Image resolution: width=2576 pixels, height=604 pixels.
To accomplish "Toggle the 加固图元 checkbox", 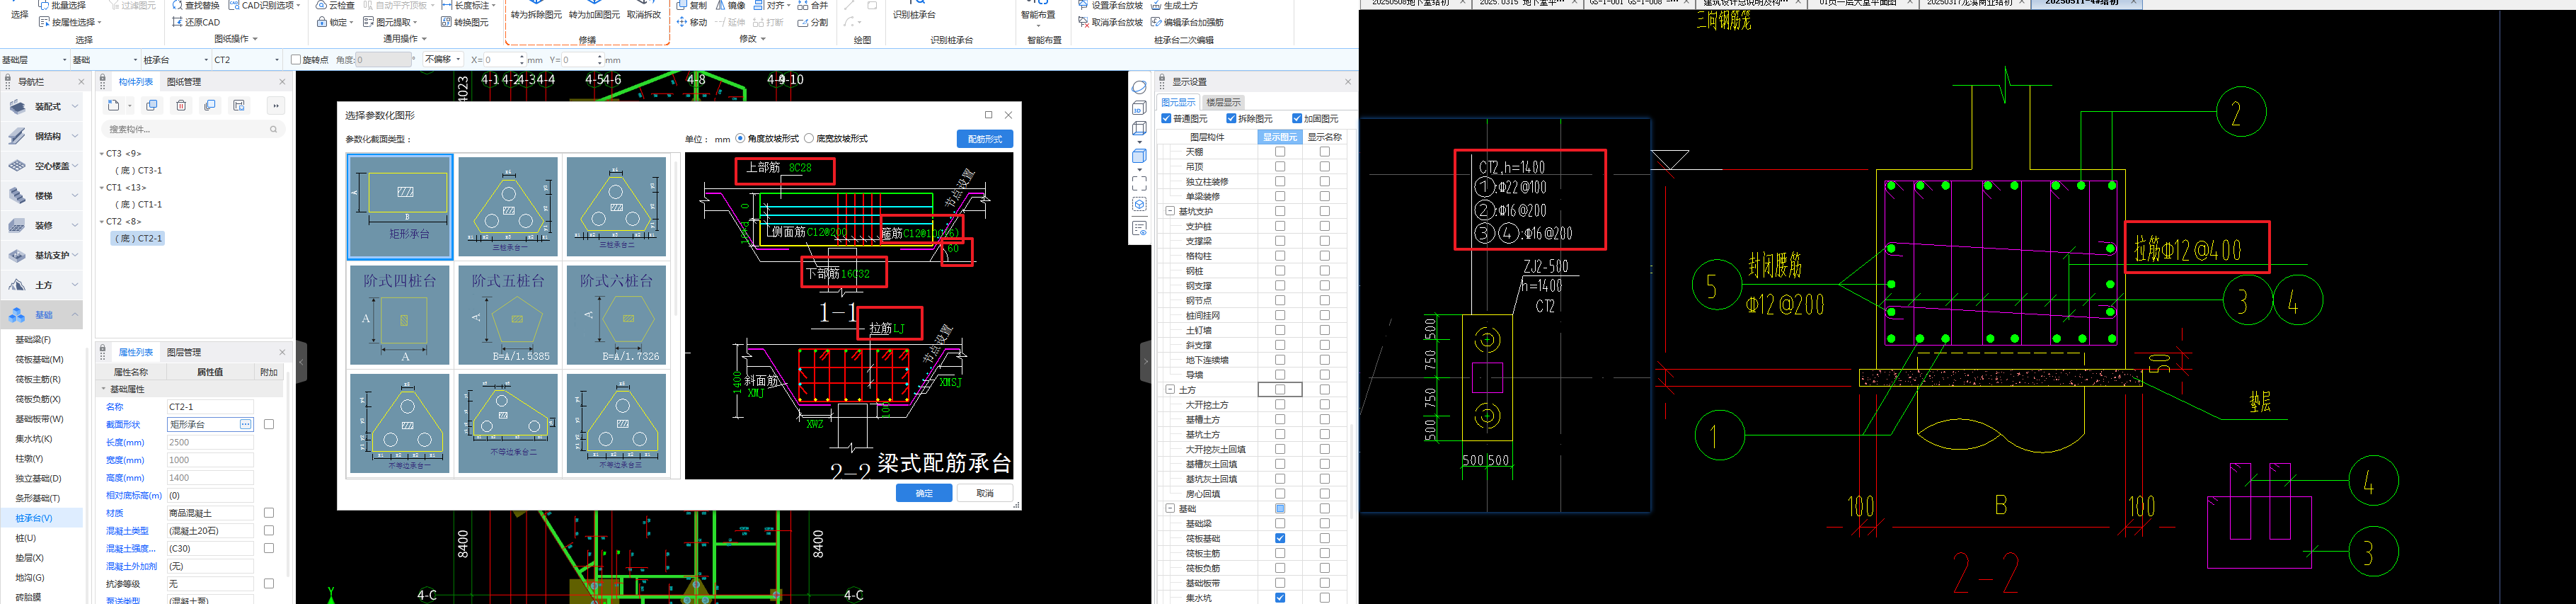I will [1297, 118].
